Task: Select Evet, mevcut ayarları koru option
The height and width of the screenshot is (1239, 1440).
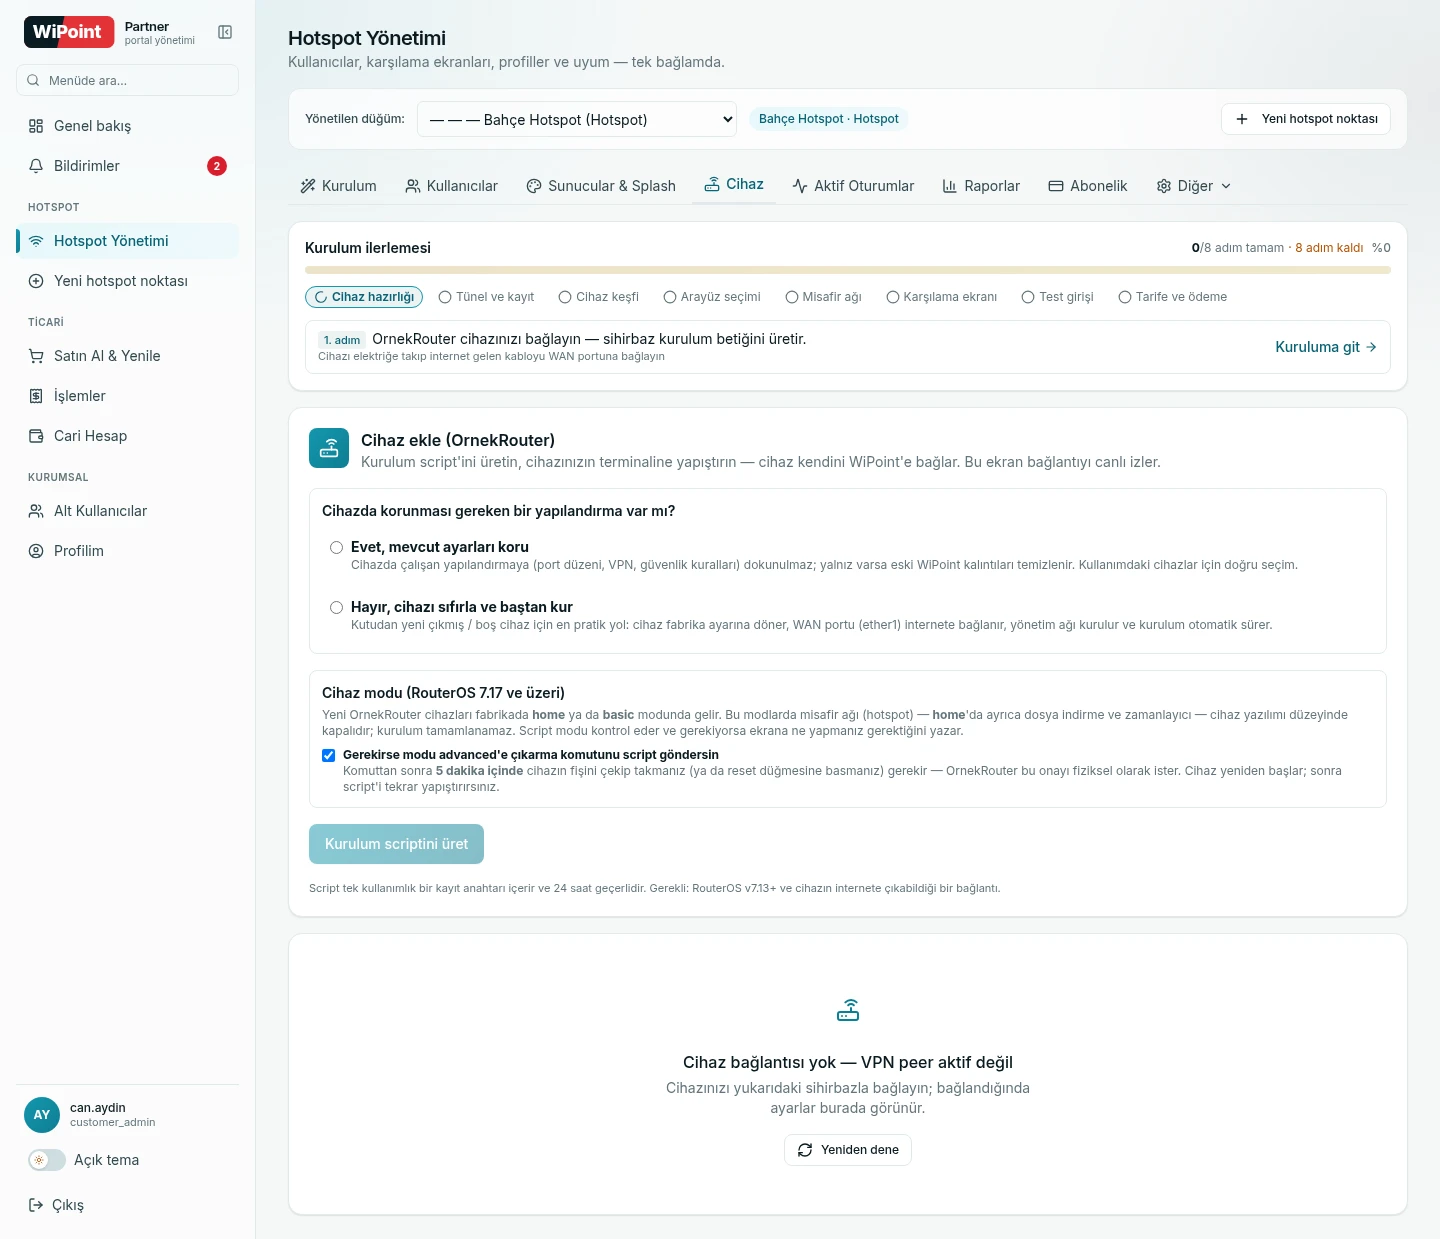Action: 336,547
